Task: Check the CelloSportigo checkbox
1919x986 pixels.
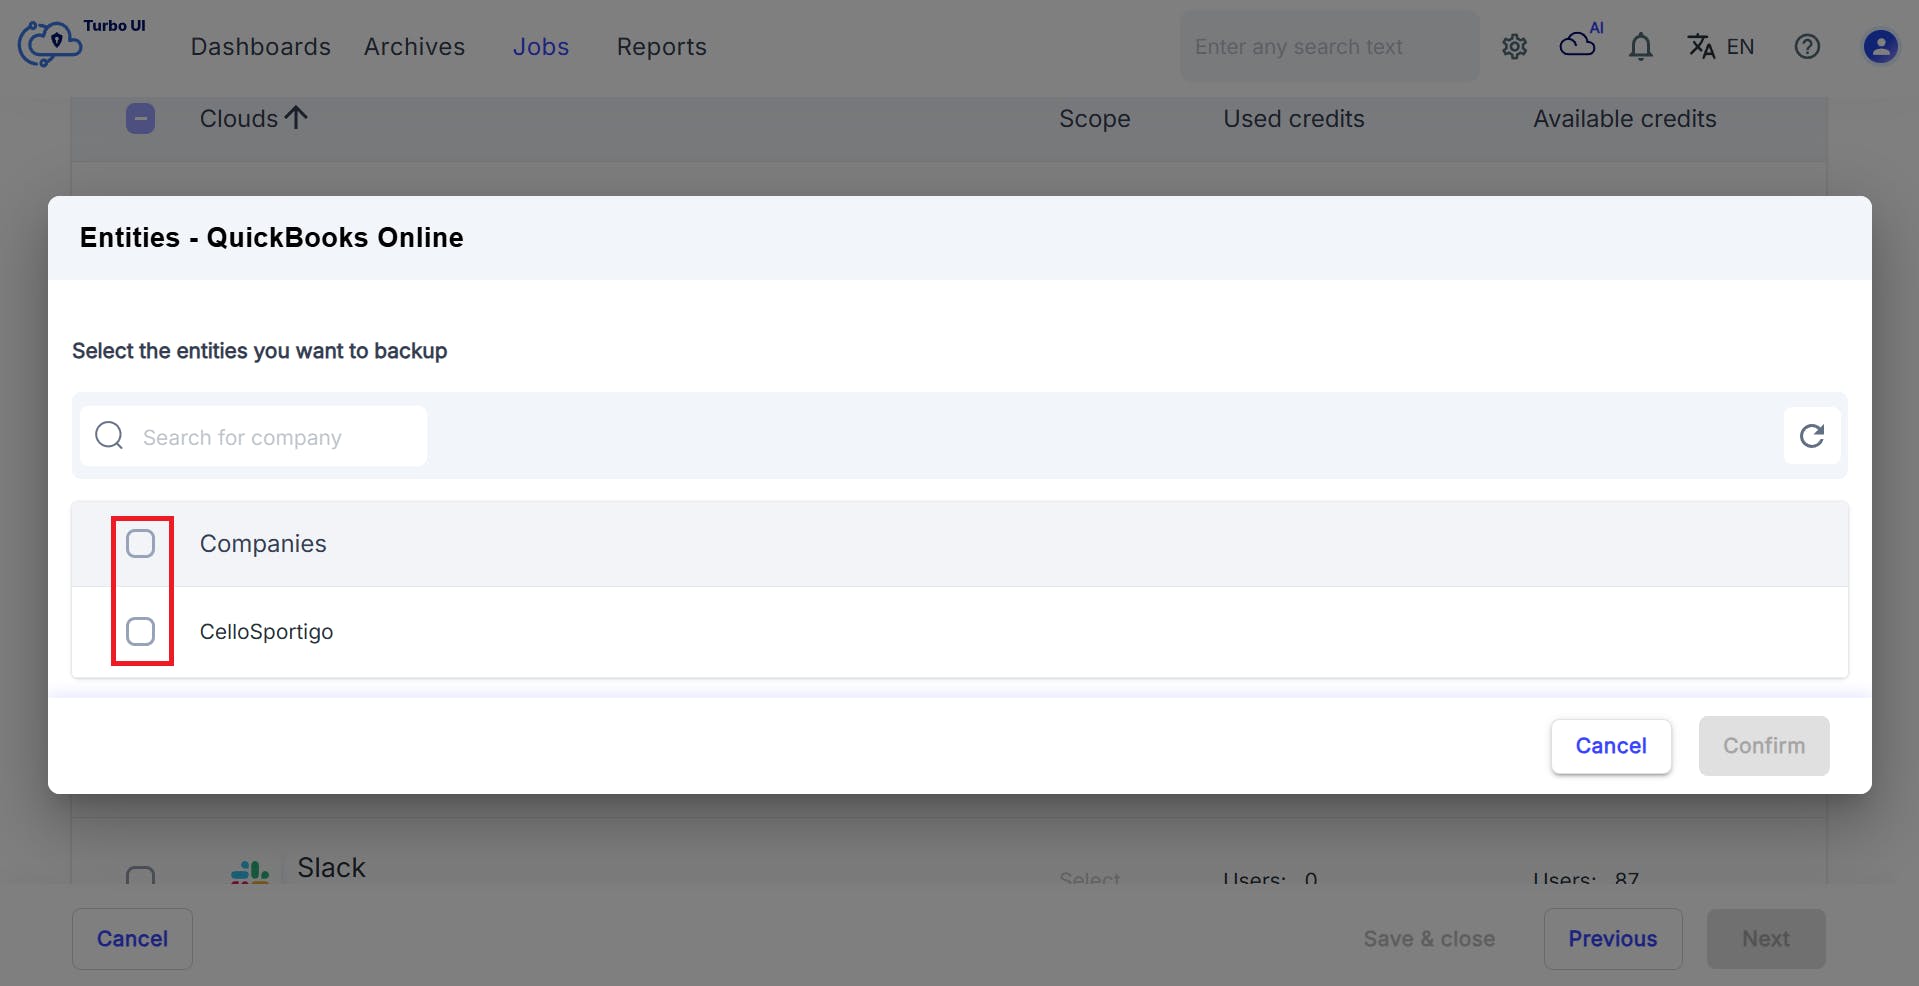Action: click(x=141, y=632)
